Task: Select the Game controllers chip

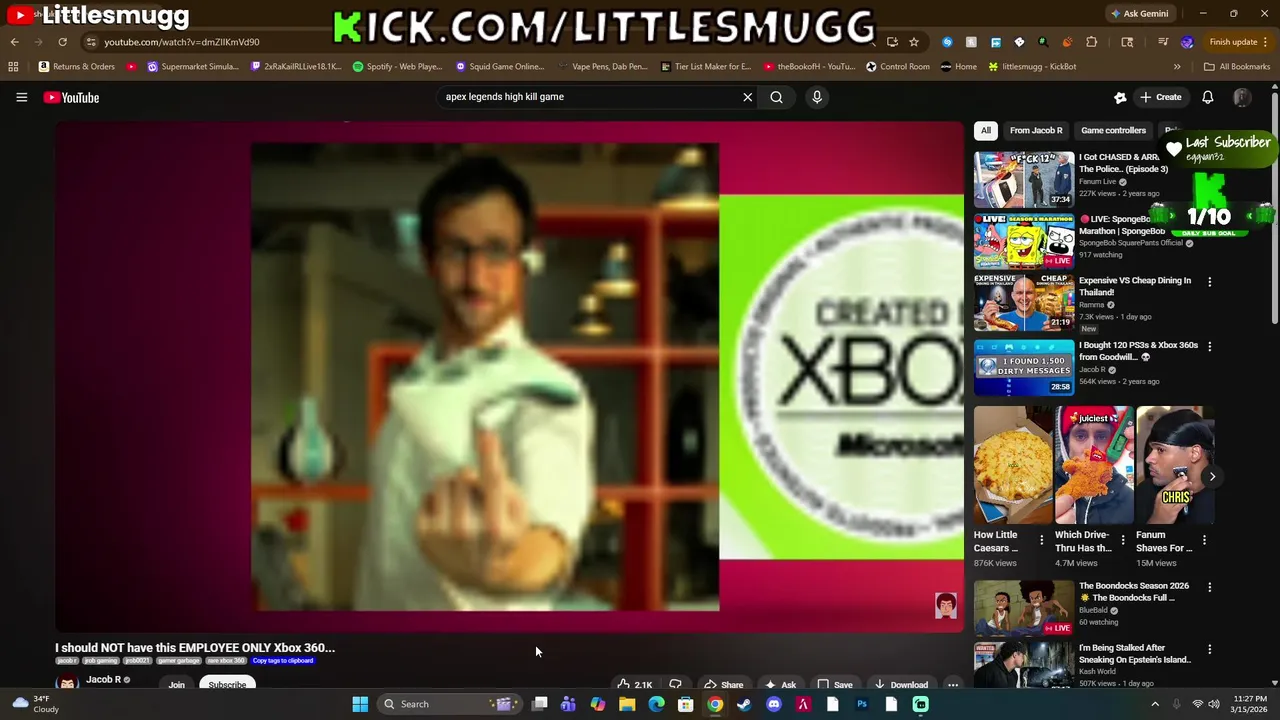Action: click(1113, 130)
